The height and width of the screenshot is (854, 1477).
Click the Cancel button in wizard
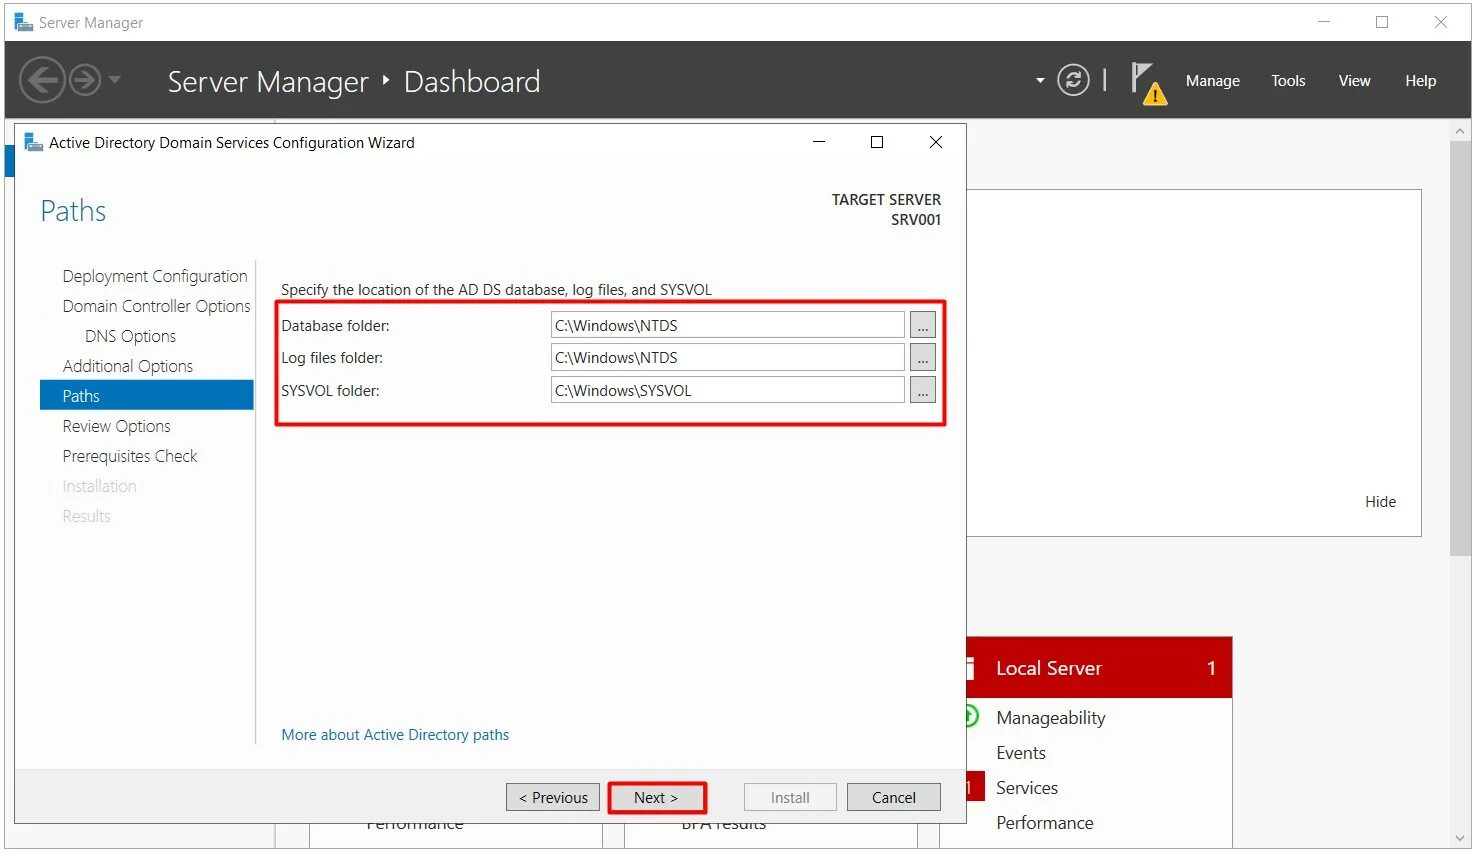click(893, 797)
